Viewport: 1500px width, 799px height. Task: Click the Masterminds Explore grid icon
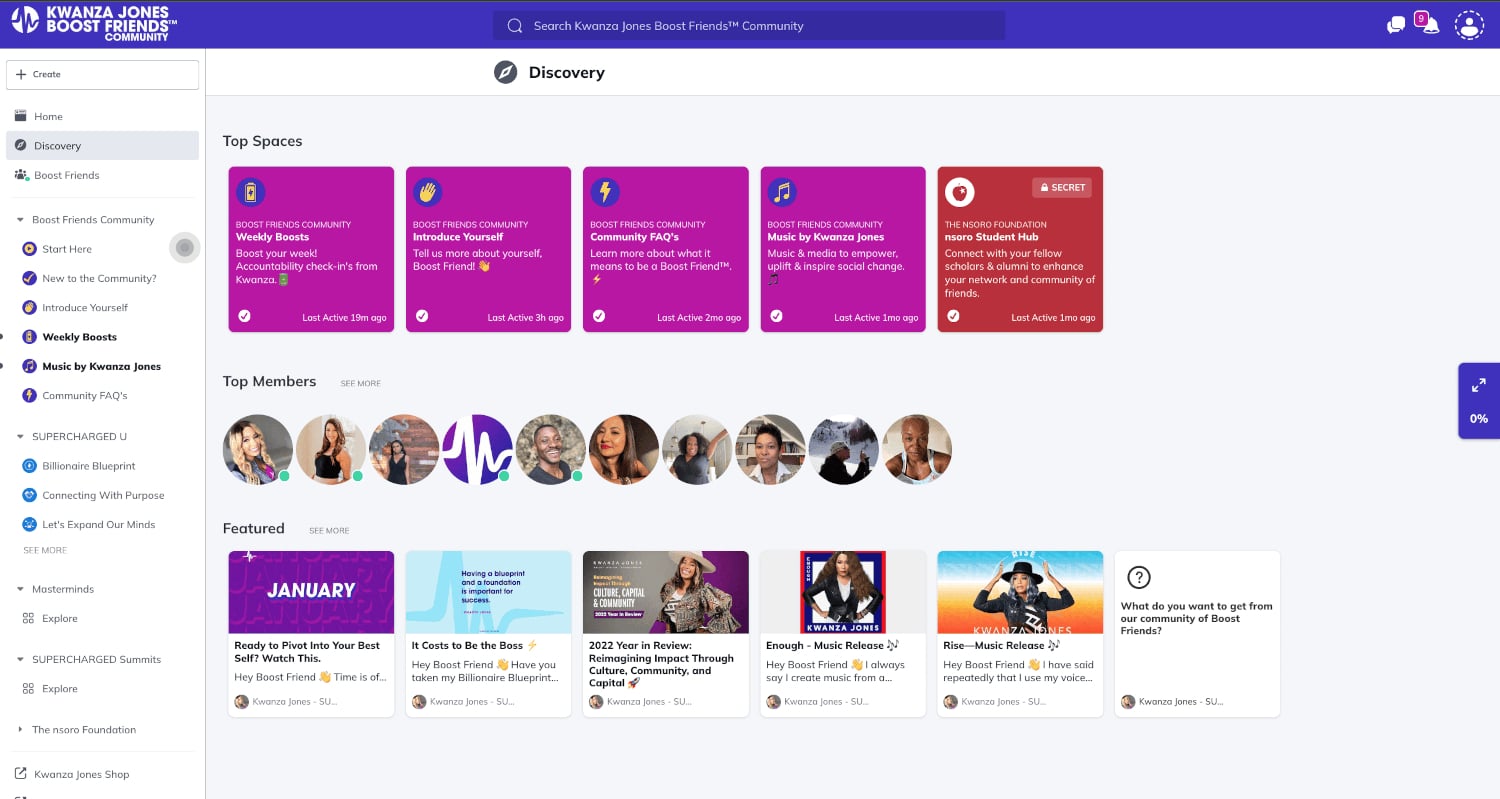click(x=29, y=619)
